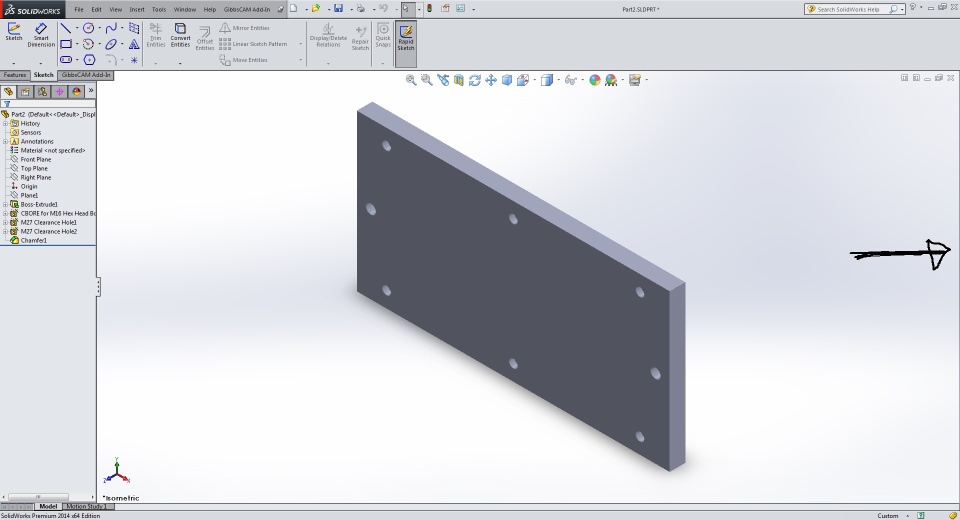The height and width of the screenshot is (520, 960).
Task: Click the Previous View icon
Action: coord(443,80)
